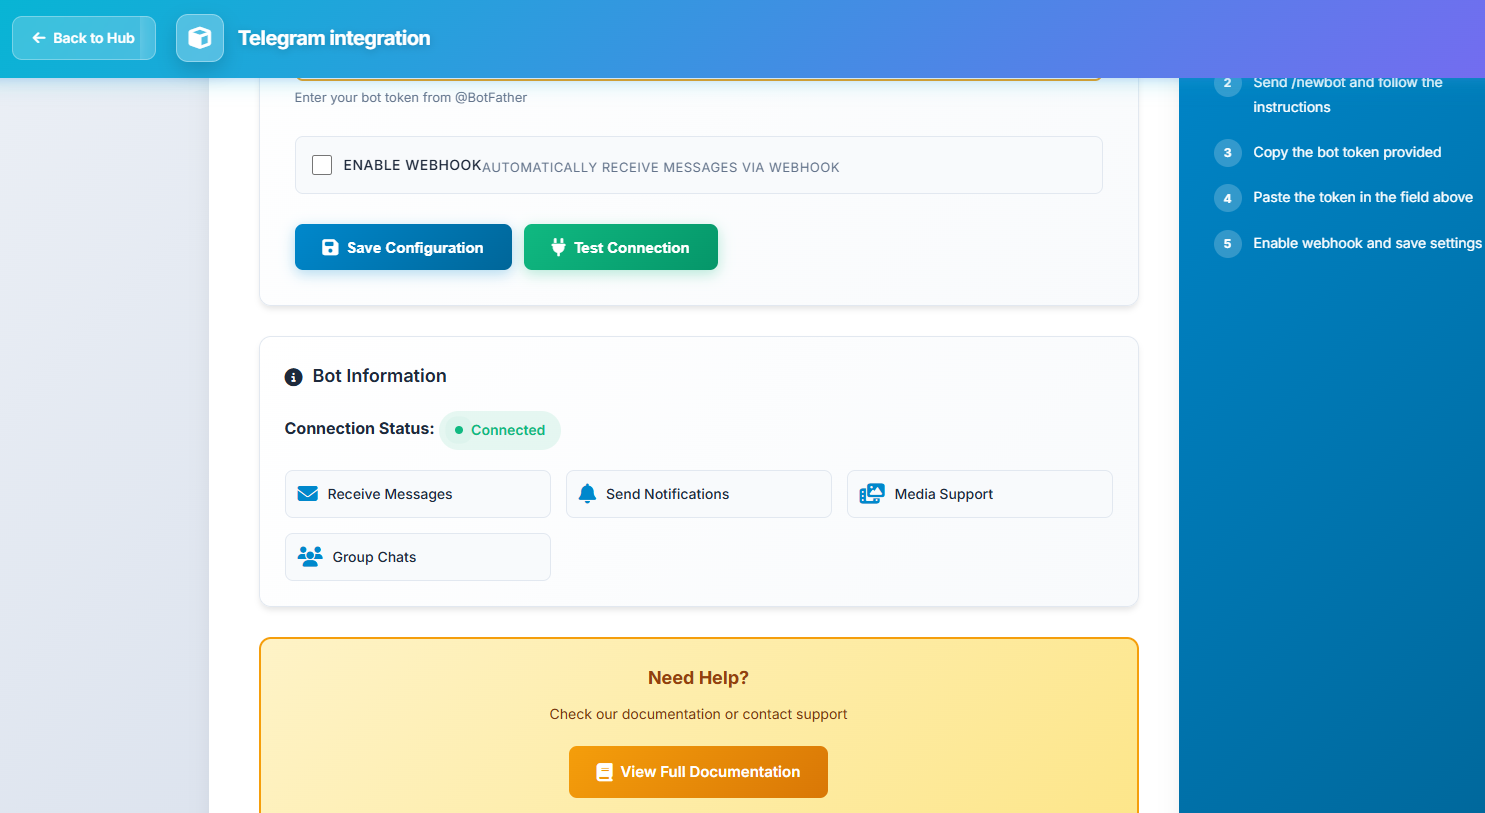Enable the webhook checkbox
Viewport: 1485px width, 813px height.
[322, 165]
